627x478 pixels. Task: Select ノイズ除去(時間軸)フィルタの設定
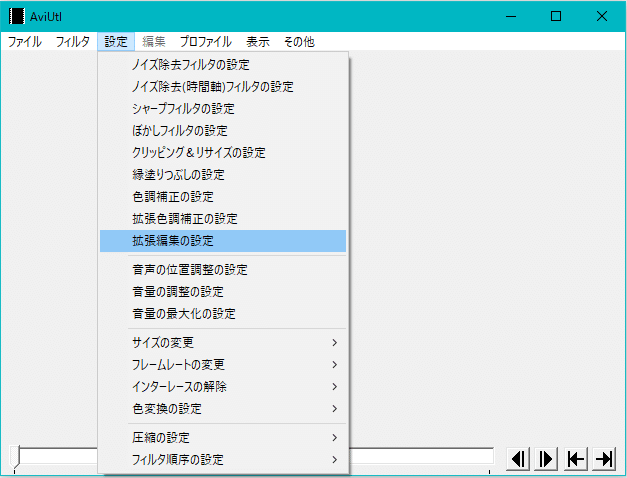tap(223, 87)
